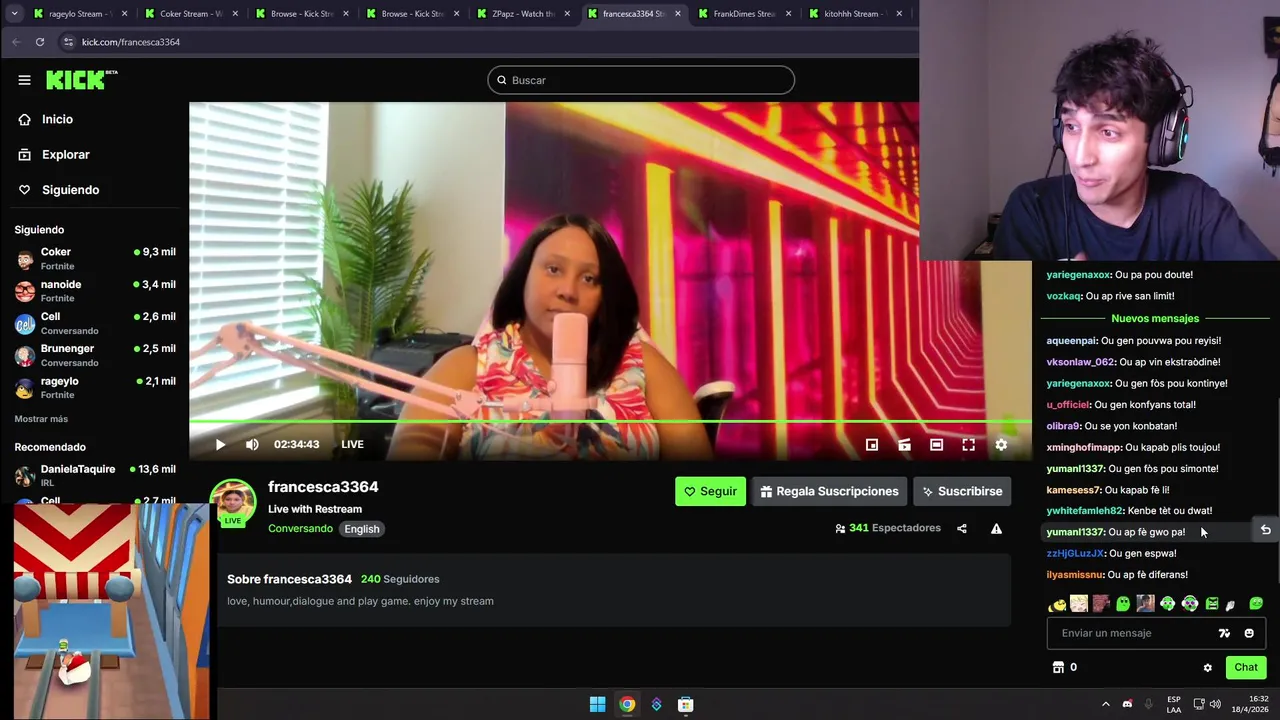Expand list with Mostrar más
This screenshot has height=720, width=1280.
(x=41, y=419)
